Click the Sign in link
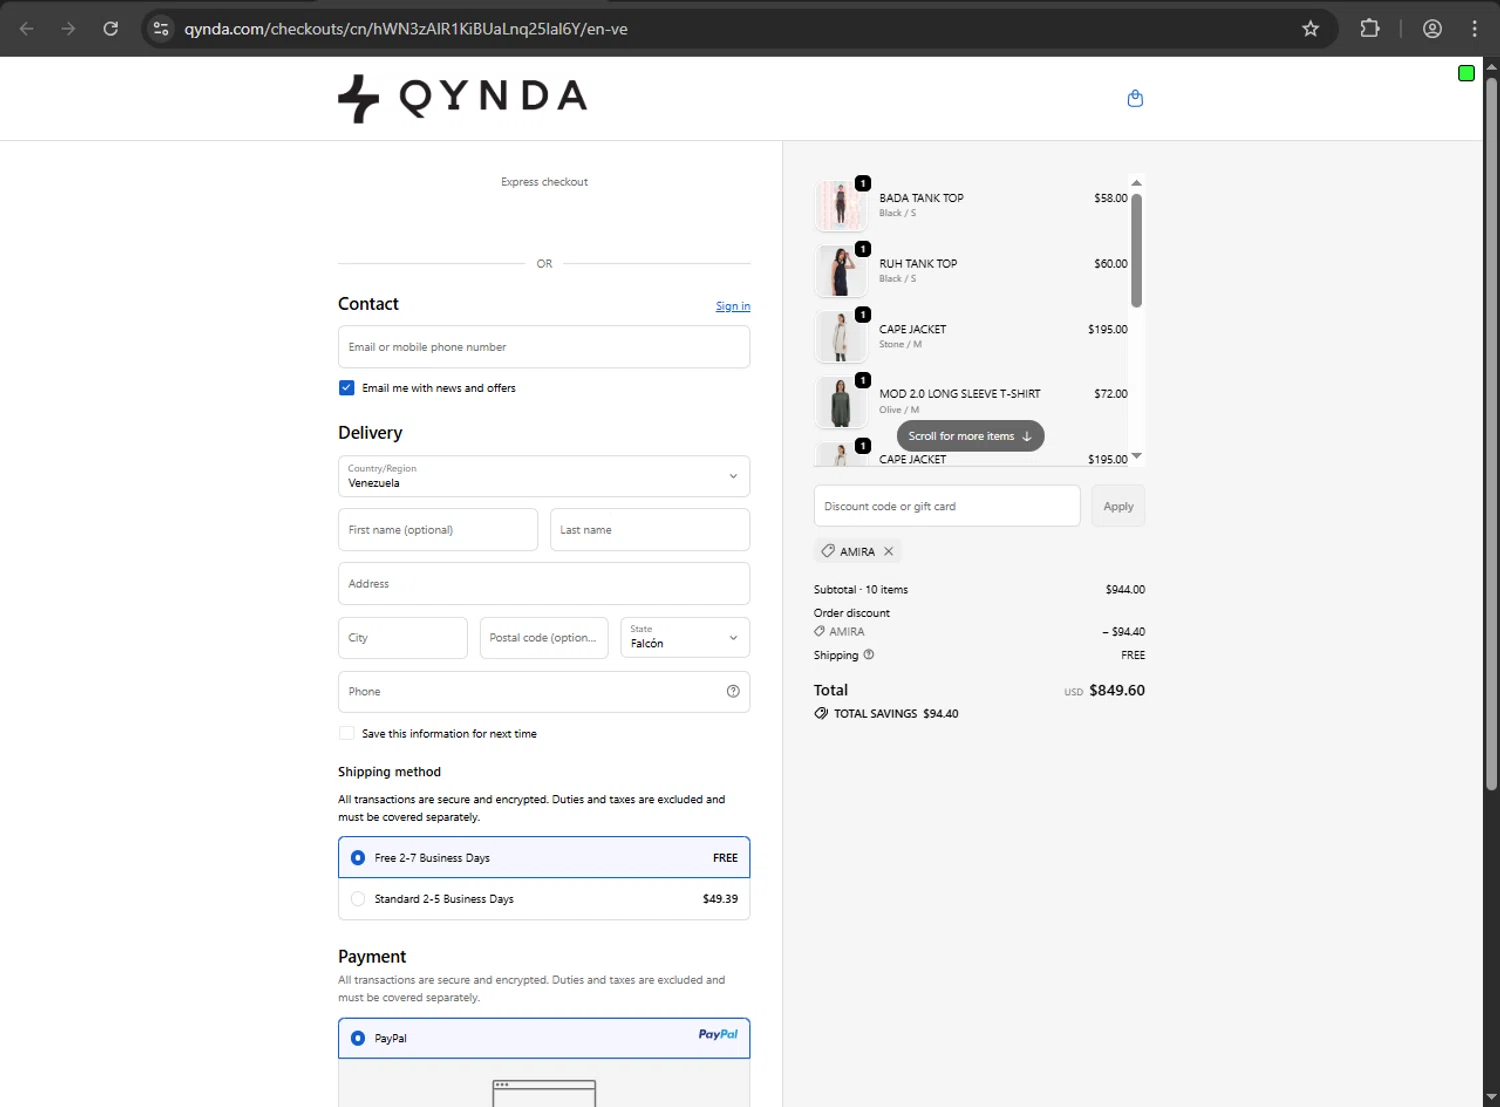This screenshot has width=1500, height=1107. pyautogui.click(x=733, y=306)
